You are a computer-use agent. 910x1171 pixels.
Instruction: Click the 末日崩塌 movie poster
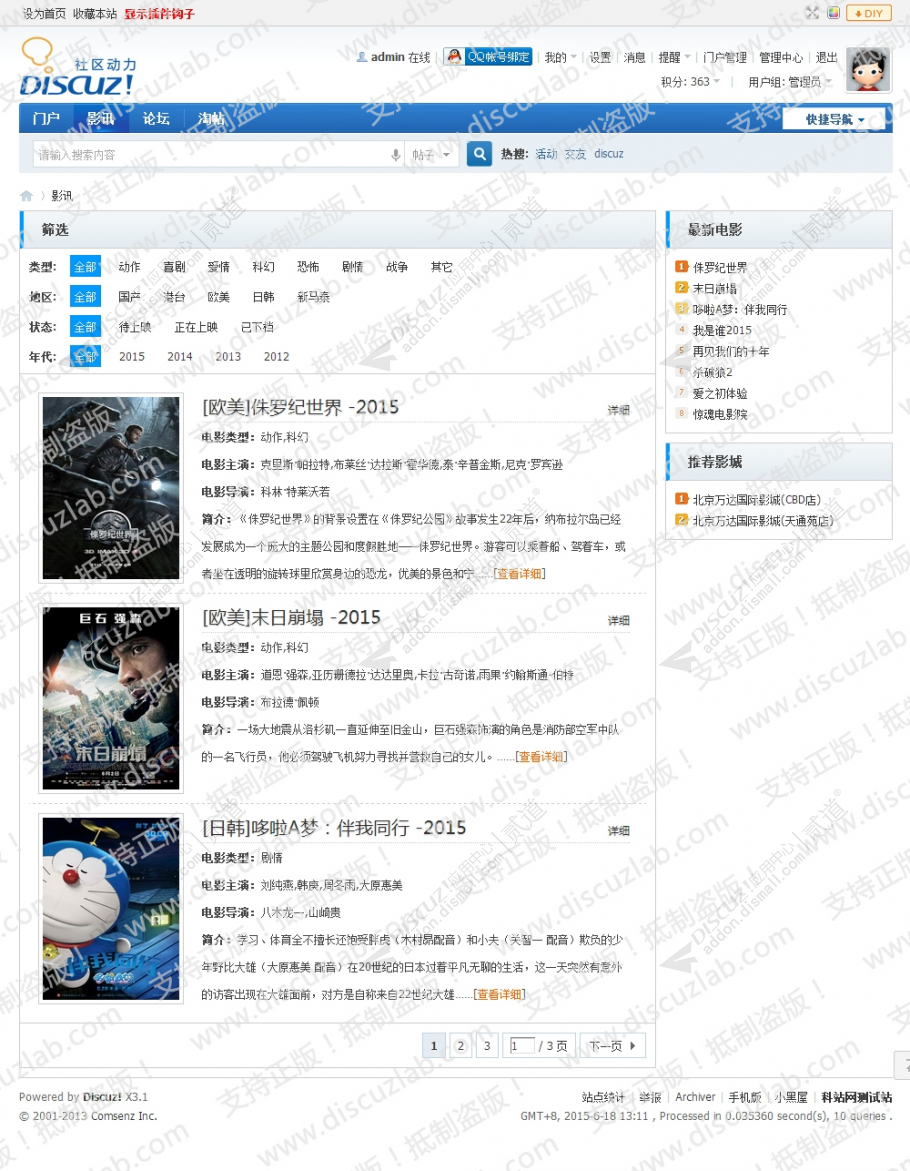110,698
